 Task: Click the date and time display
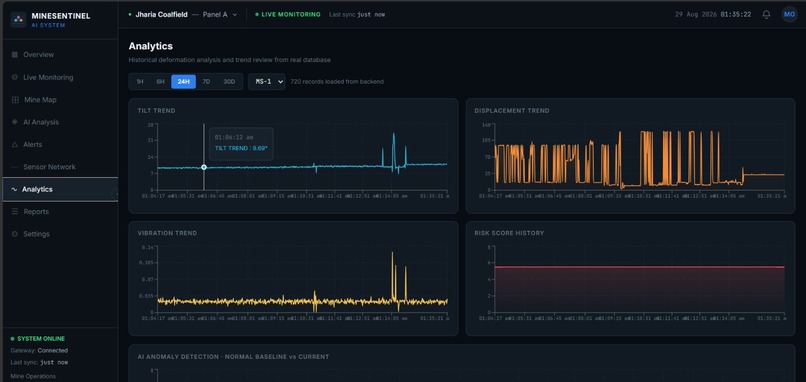point(713,15)
